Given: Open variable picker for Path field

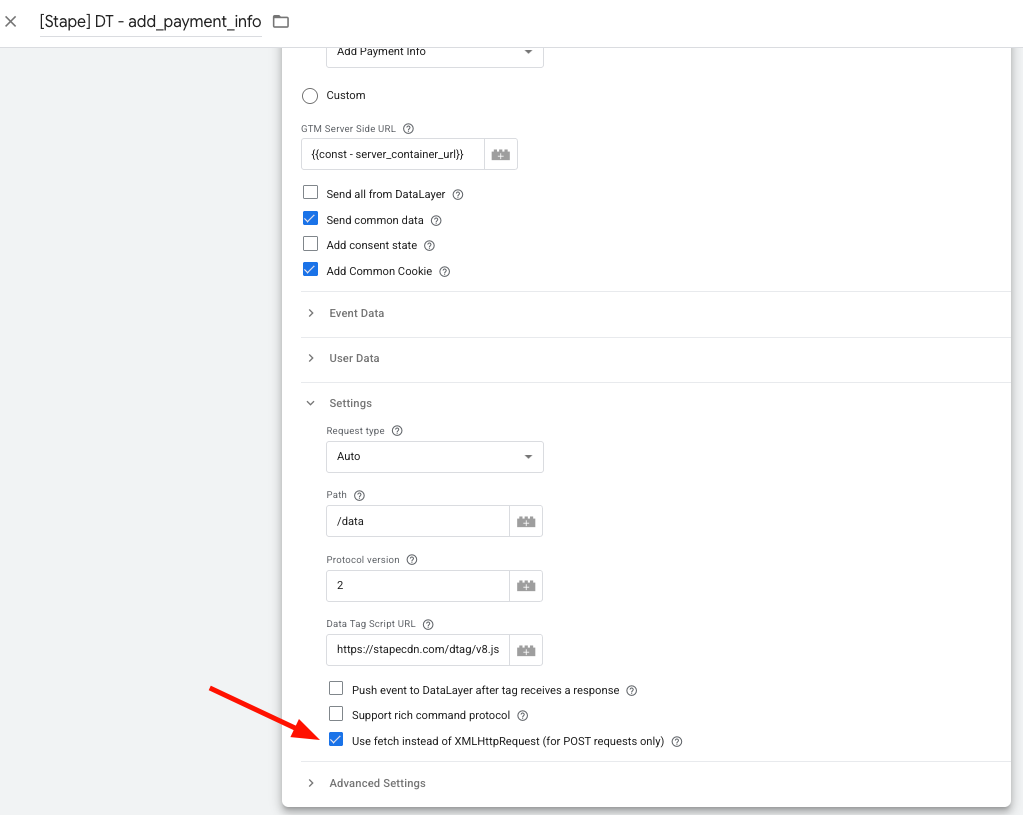Looking at the screenshot, I should 526,521.
